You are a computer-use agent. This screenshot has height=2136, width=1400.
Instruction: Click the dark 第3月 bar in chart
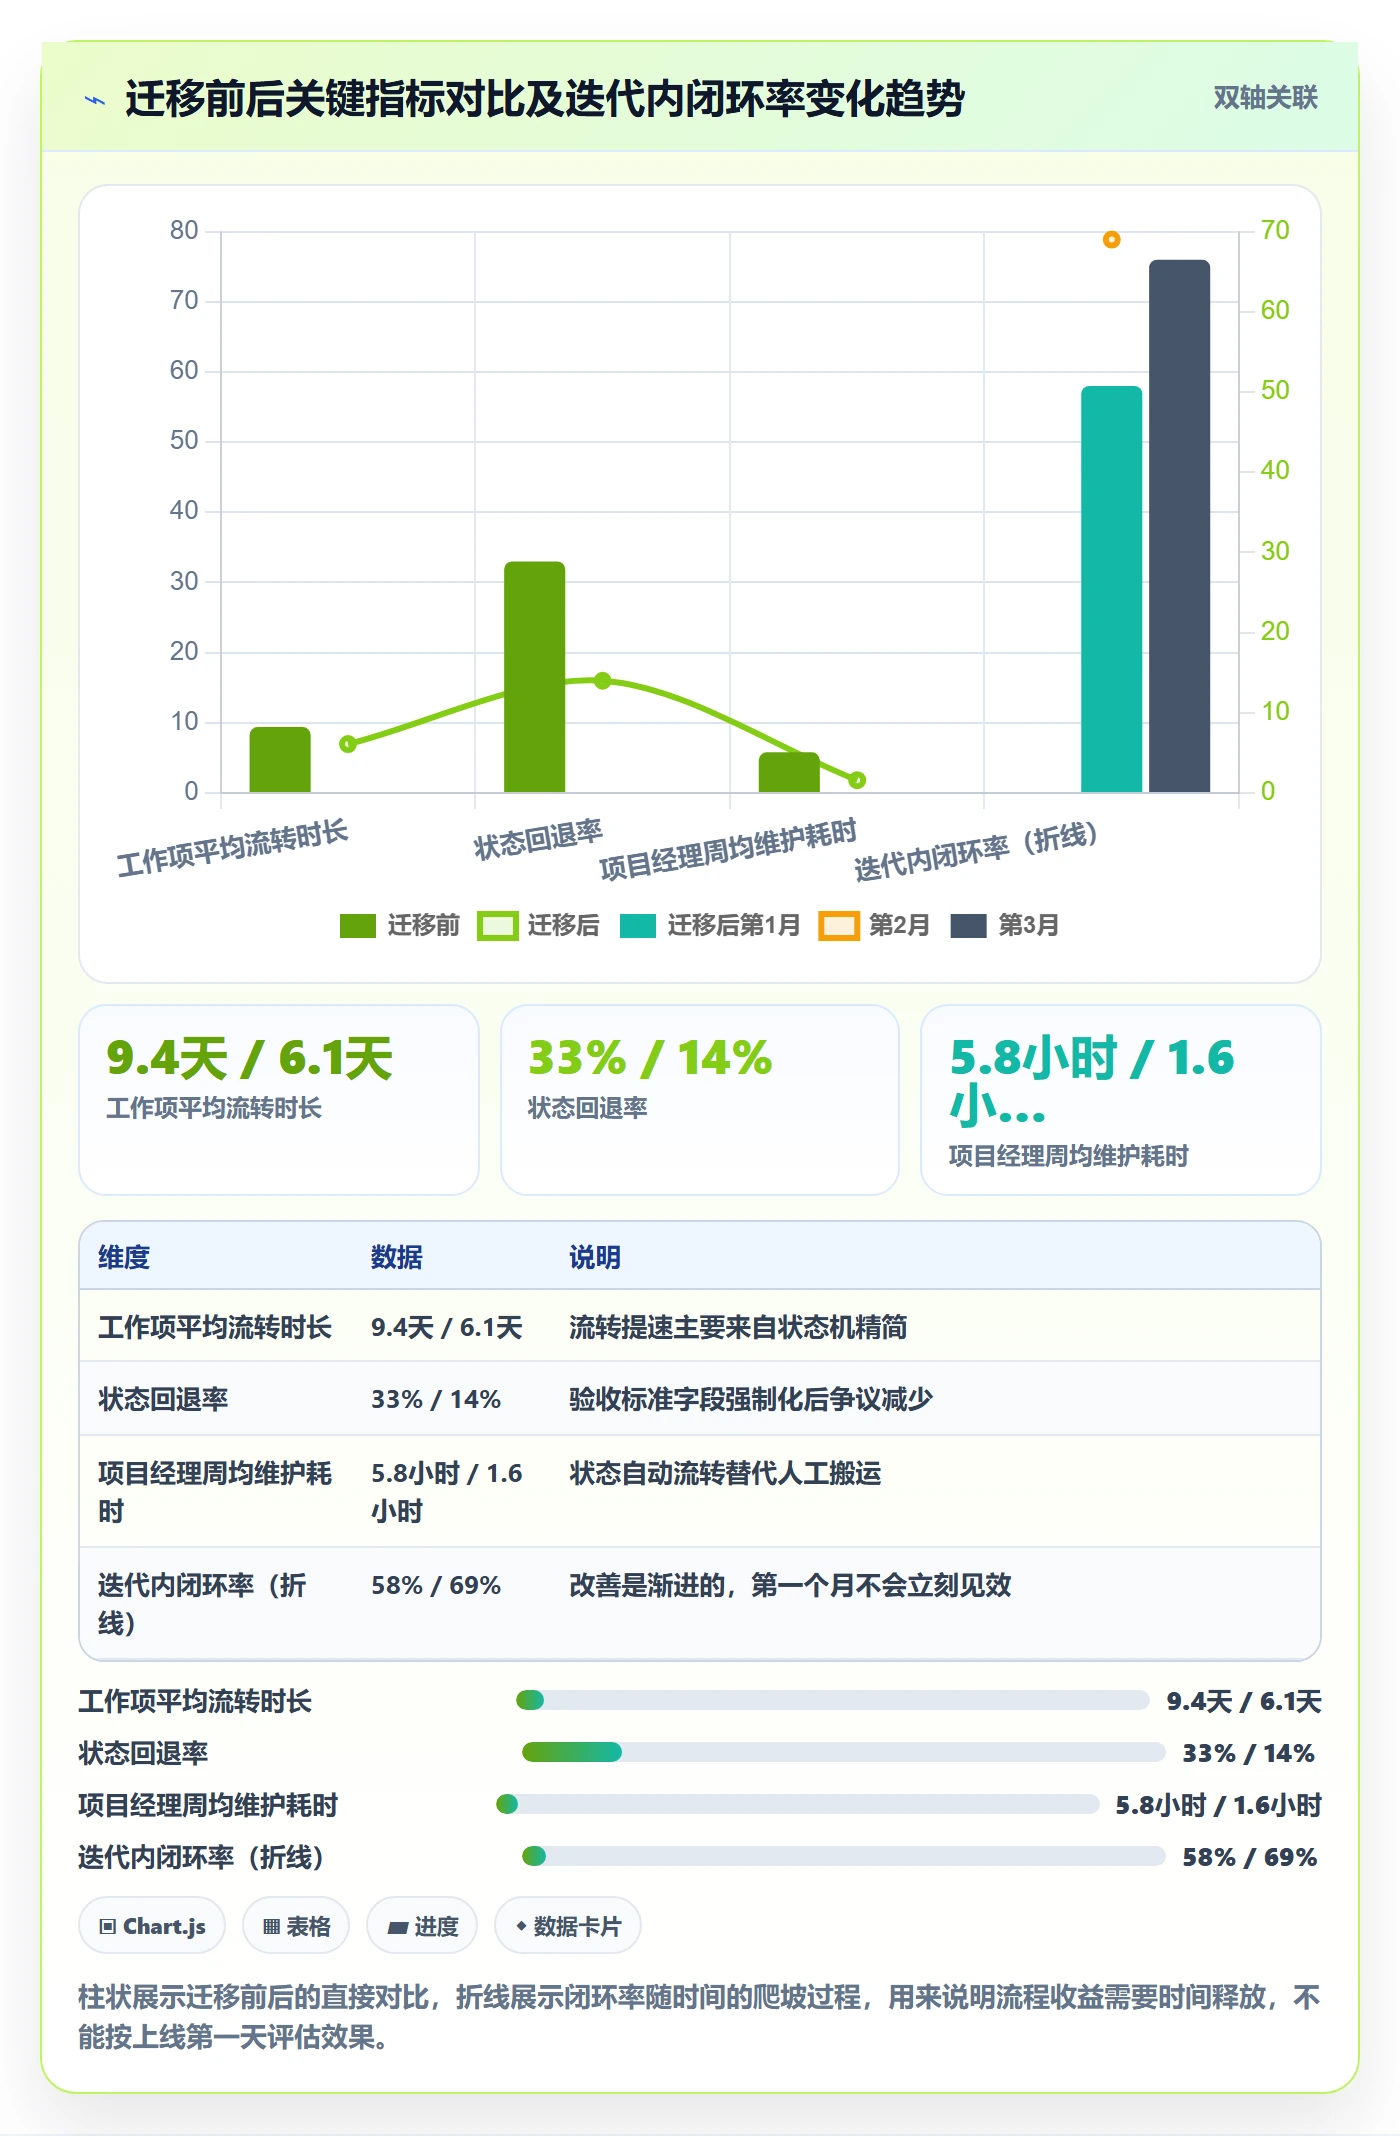pyautogui.click(x=1179, y=526)
